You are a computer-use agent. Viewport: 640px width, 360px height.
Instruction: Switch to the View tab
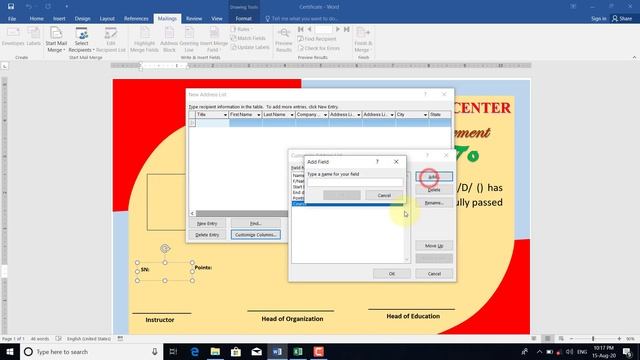217,19
